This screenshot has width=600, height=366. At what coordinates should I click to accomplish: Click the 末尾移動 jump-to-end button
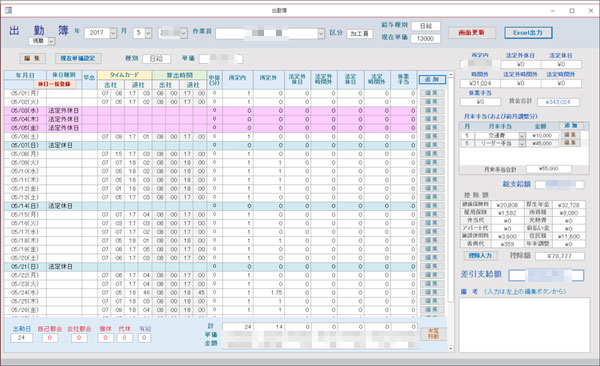433,334
